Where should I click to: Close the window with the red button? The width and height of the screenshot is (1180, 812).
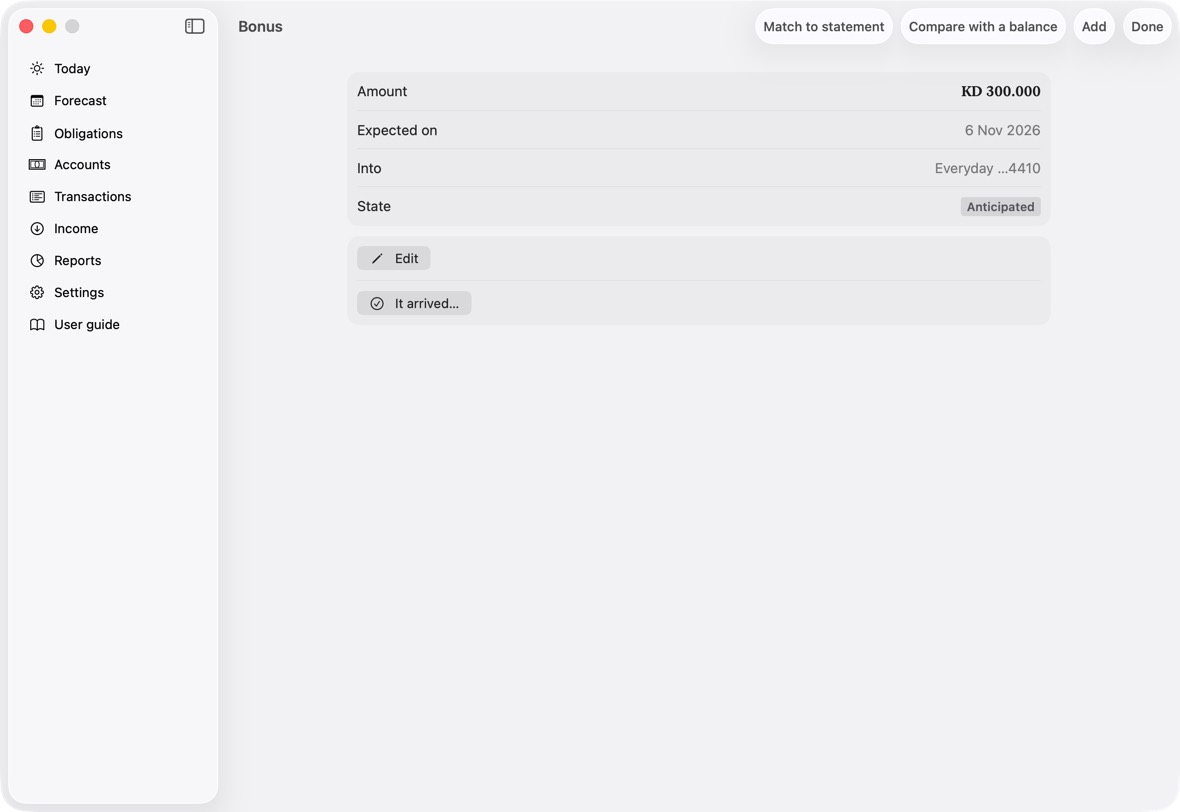pos(26,26)
